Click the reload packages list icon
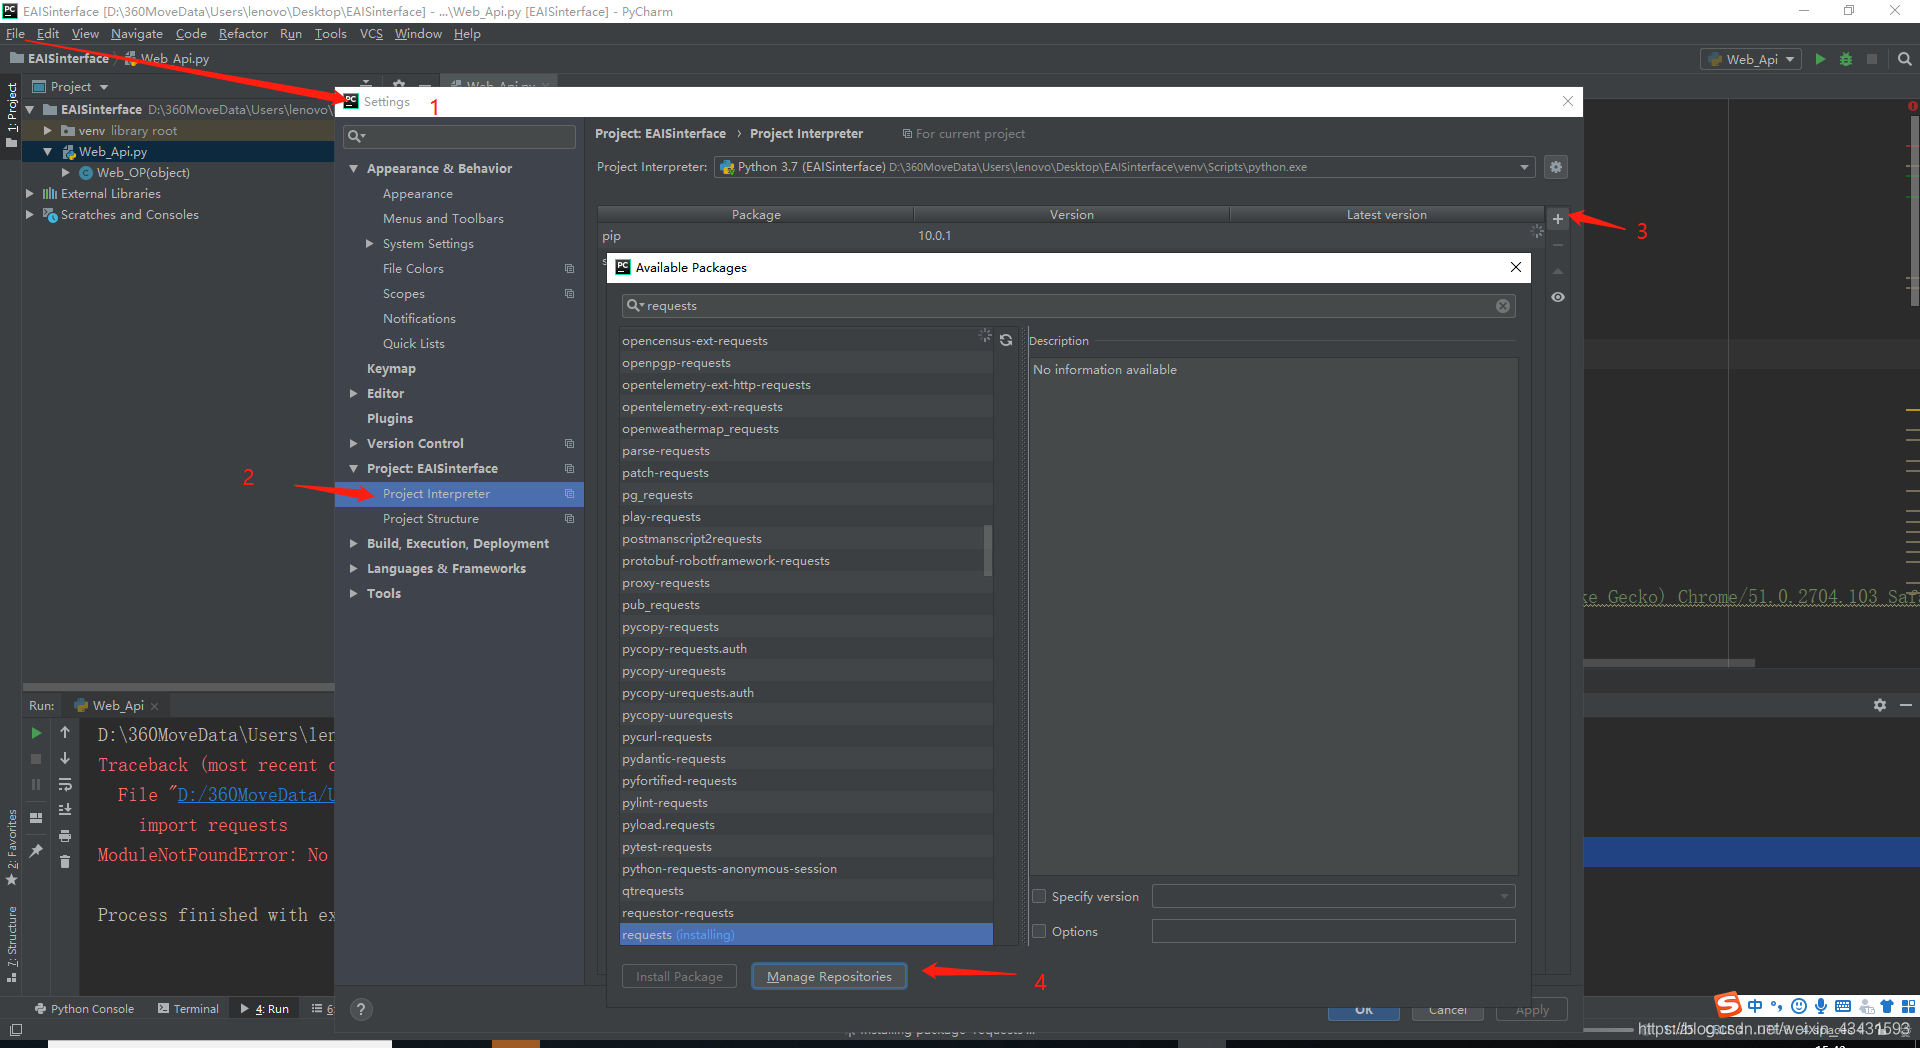 point(1006,340)
